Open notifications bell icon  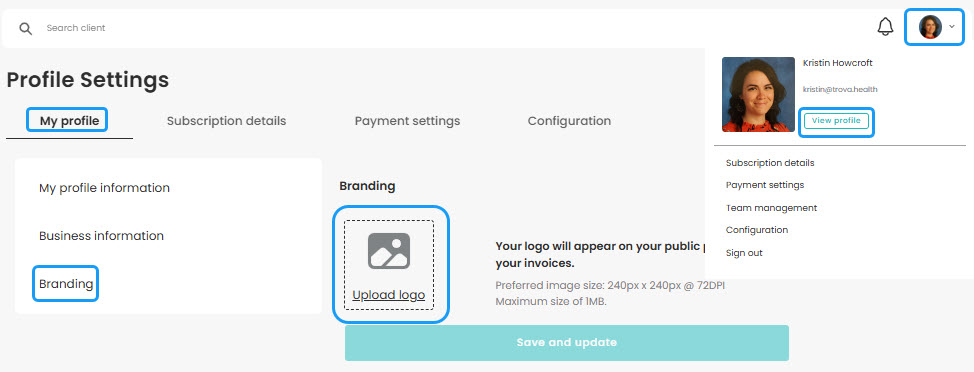pyautogui.click(x=885, y=27)
